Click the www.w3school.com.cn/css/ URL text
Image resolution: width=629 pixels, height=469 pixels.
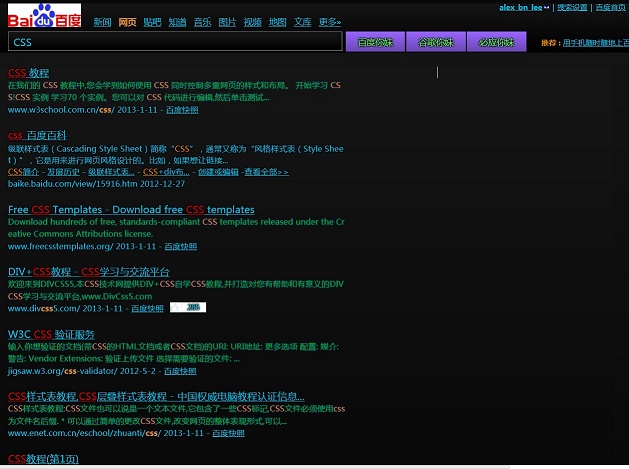[61, 110]
